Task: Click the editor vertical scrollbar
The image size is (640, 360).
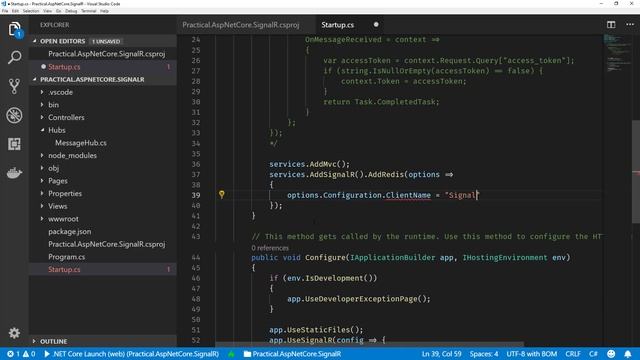Action: (x=636, y=171)
